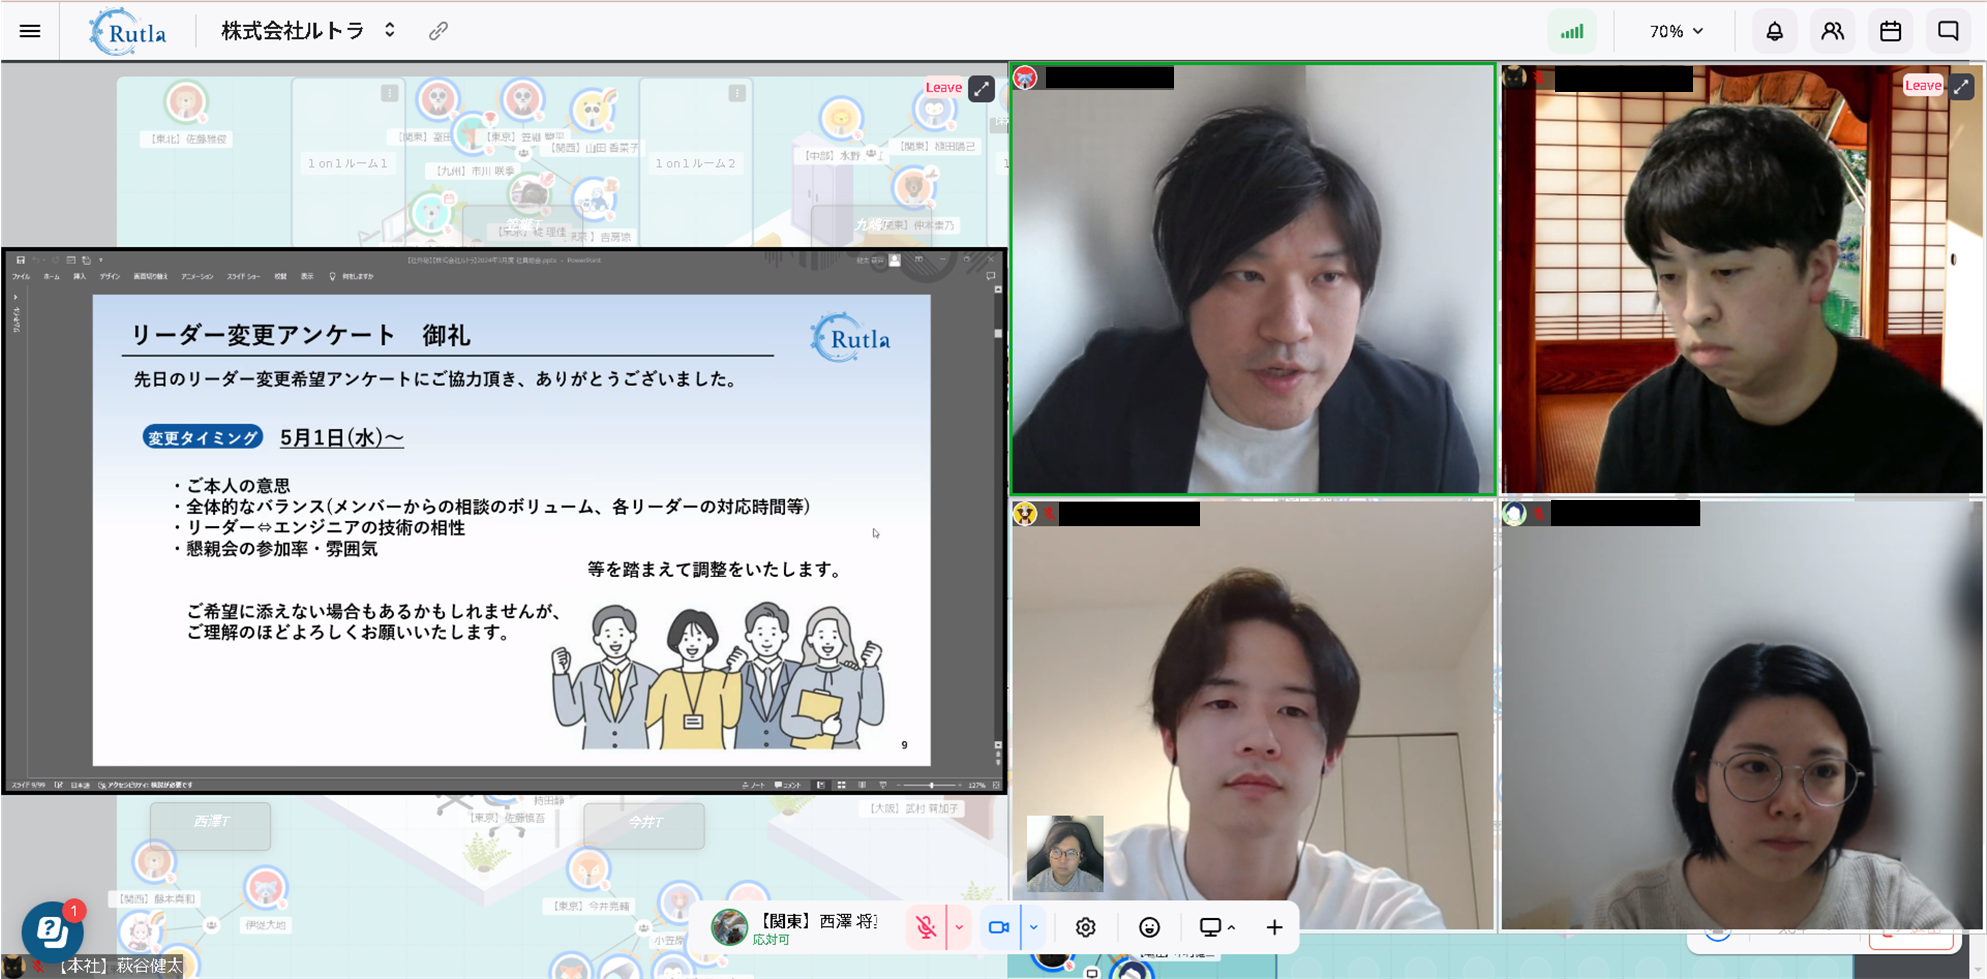
Task: Open the settings gear in call toolbar
Action: [x=1085, y=927]
